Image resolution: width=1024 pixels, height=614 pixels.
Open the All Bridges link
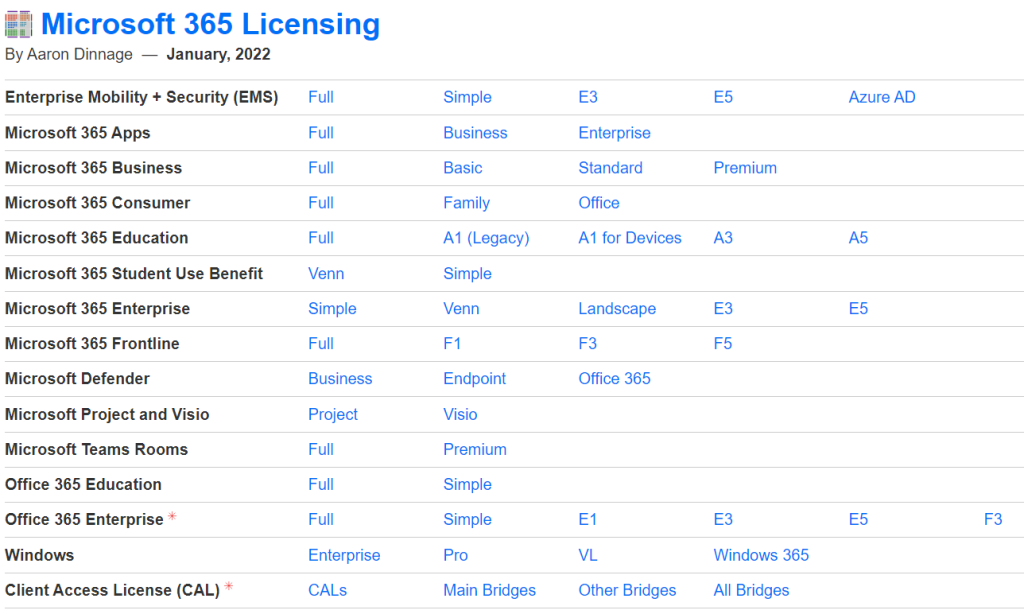pyautogui.click(x=751, y=590)
